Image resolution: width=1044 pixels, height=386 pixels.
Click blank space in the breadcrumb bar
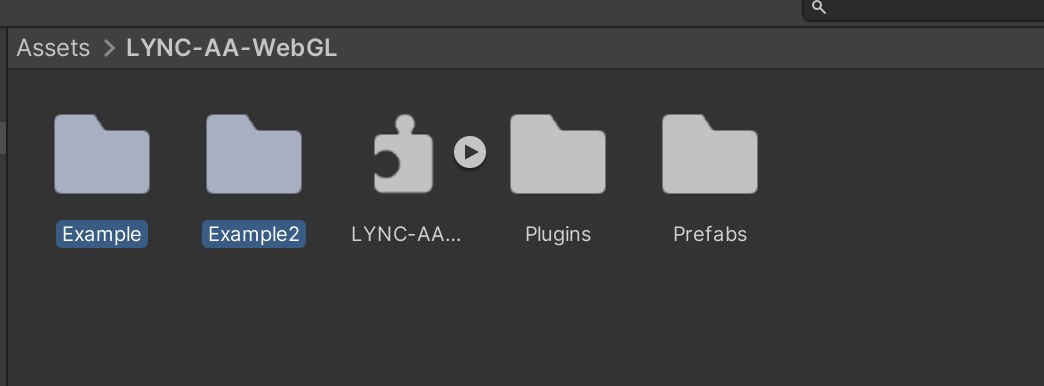[666, 48]
